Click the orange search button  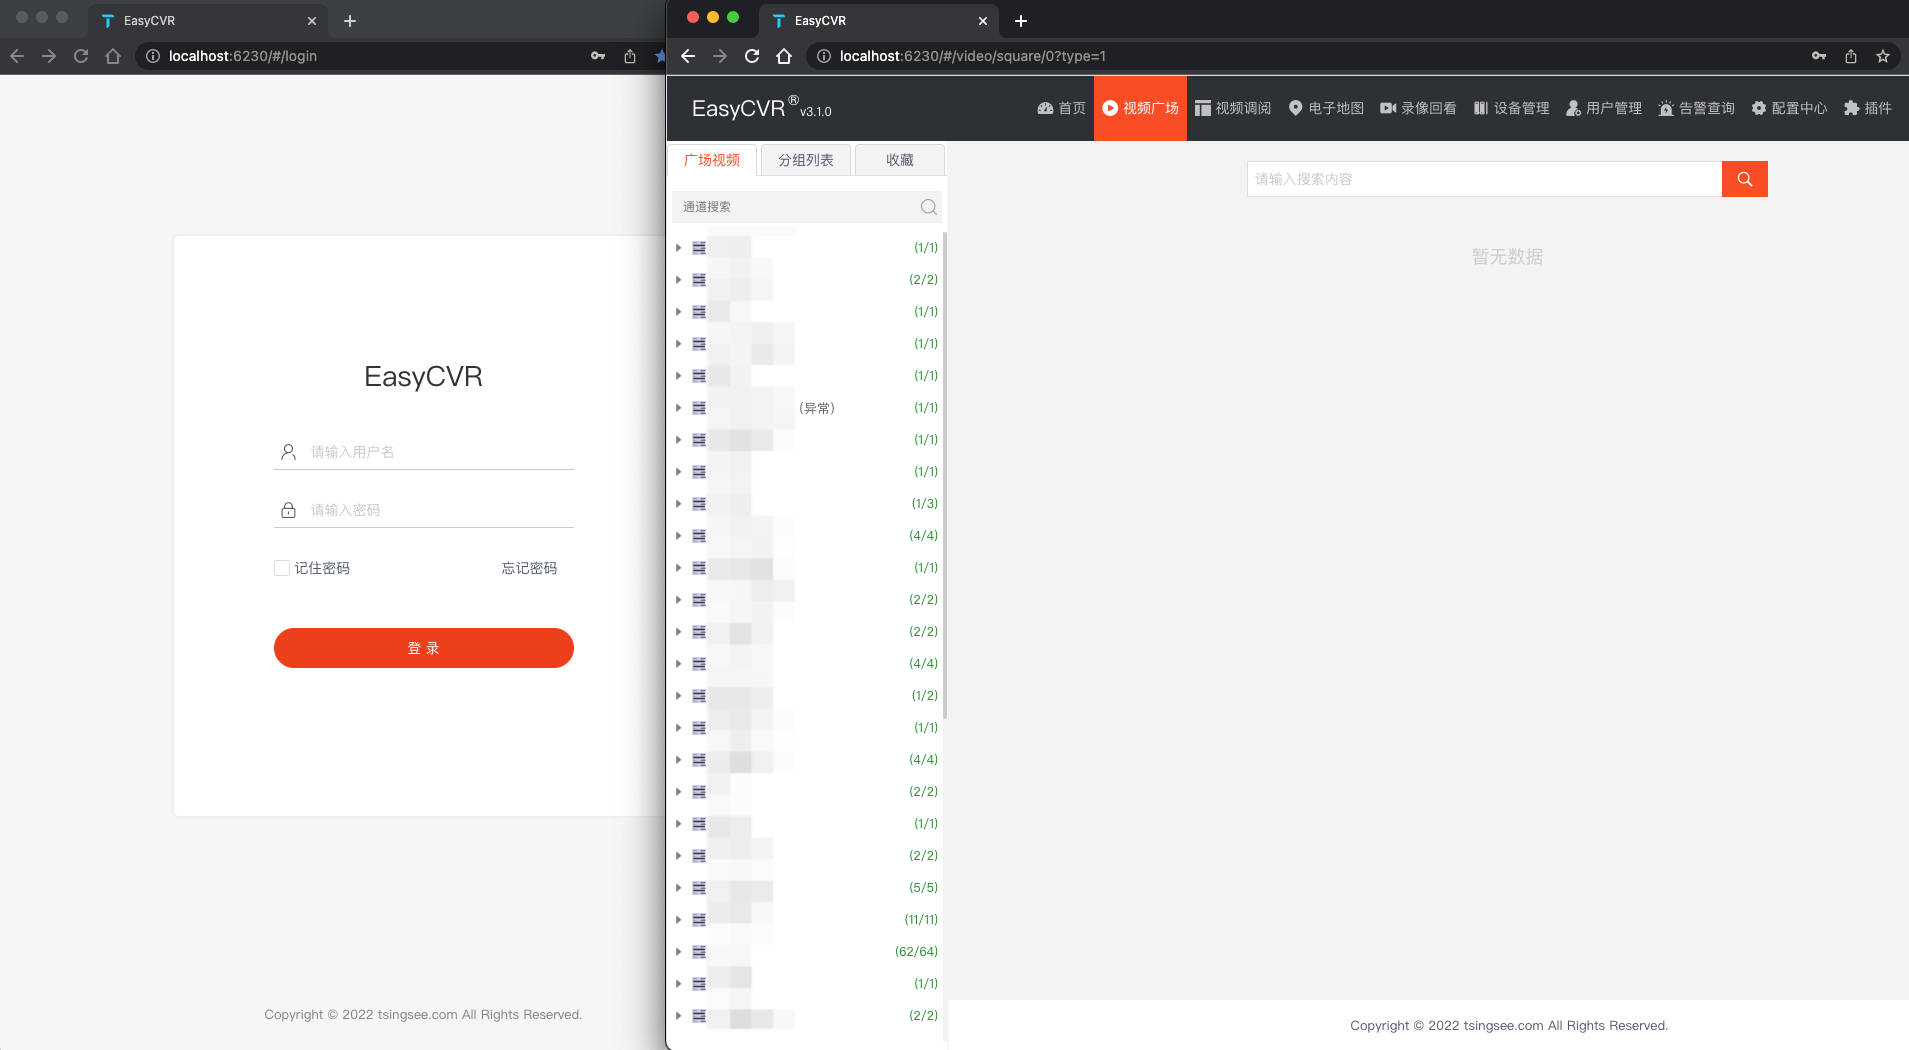pos(1745,179)
